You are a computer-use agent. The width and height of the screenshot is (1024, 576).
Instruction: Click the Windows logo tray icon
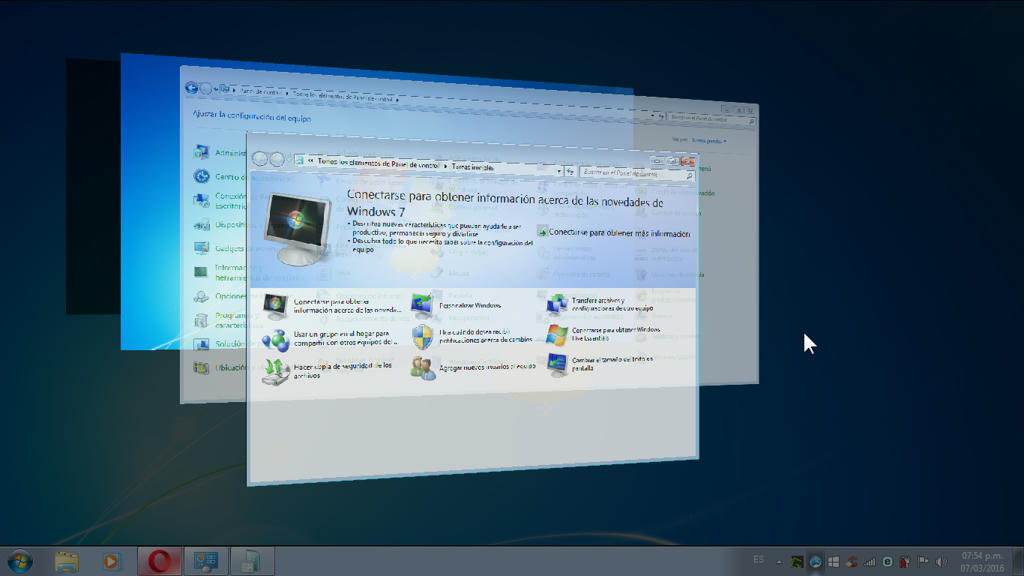click(x=833, y=562)
